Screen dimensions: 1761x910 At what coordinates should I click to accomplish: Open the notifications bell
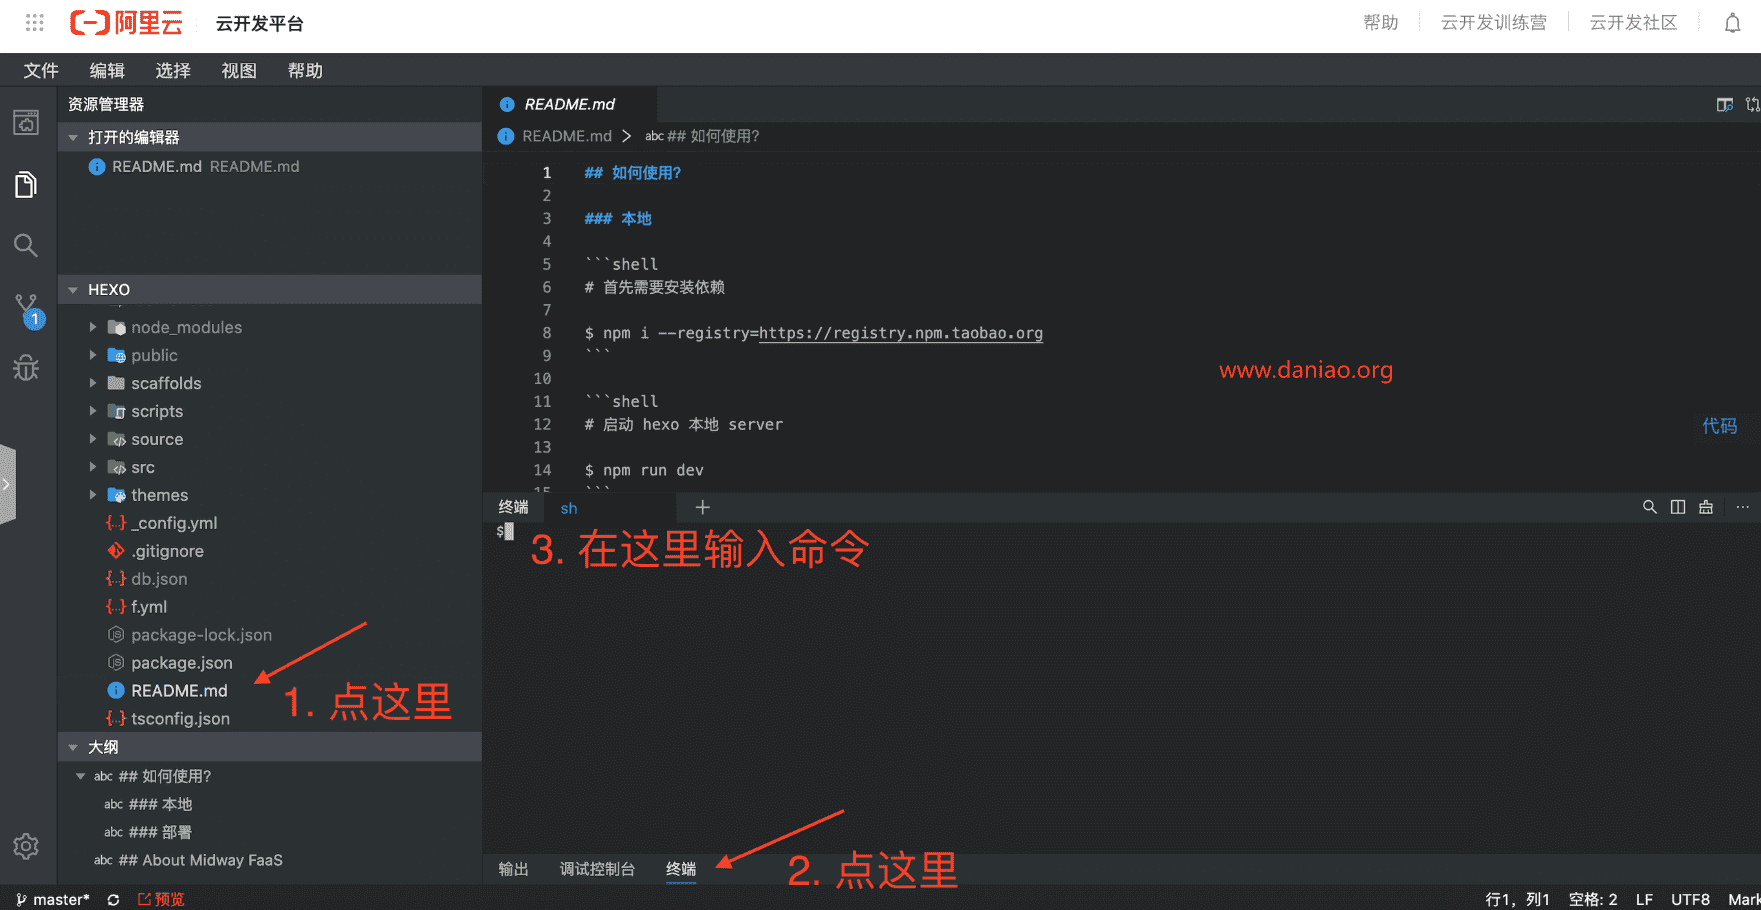tap(1732, 23)
